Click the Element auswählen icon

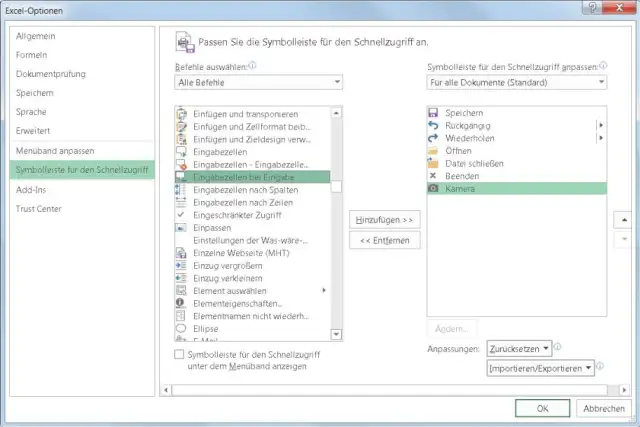(x=181, y=291)
